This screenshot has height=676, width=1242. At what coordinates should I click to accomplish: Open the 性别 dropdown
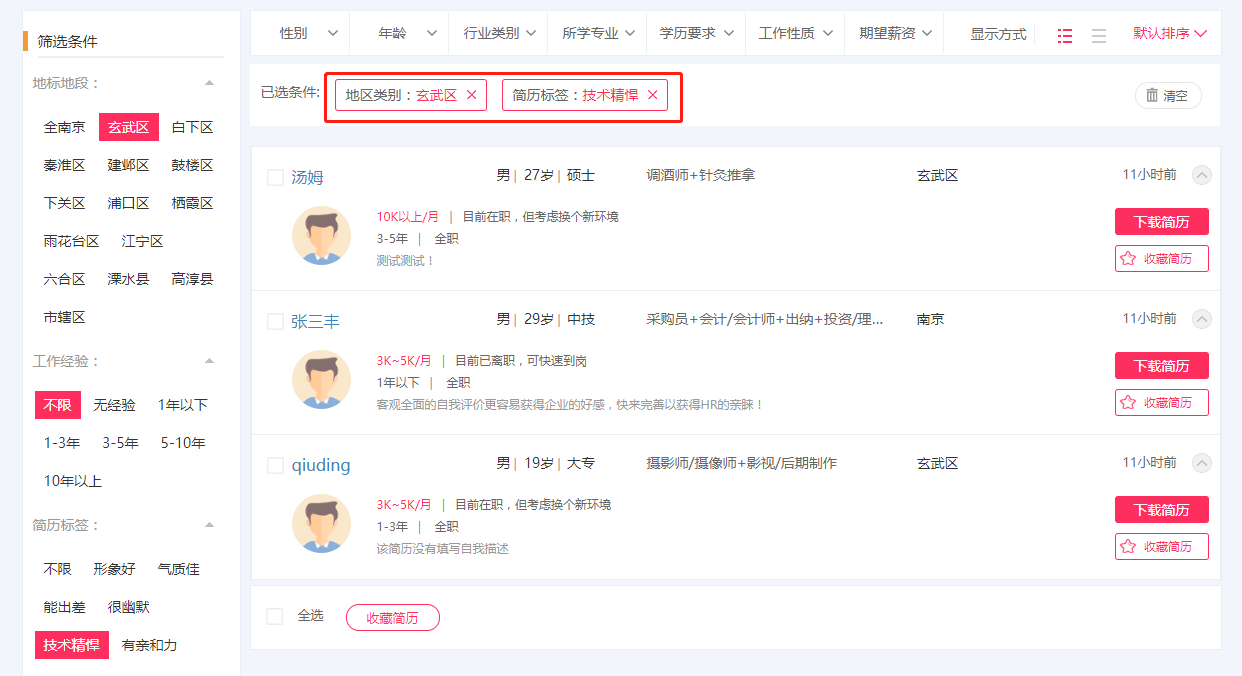tap(308, 34)
